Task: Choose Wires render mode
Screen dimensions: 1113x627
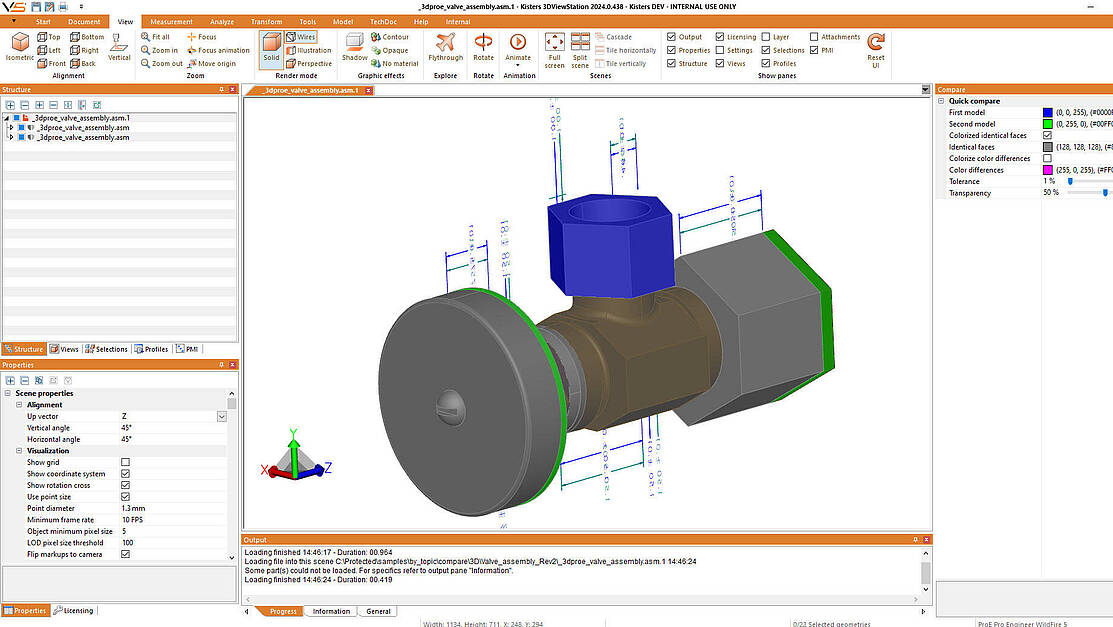Action: [301, 37]
